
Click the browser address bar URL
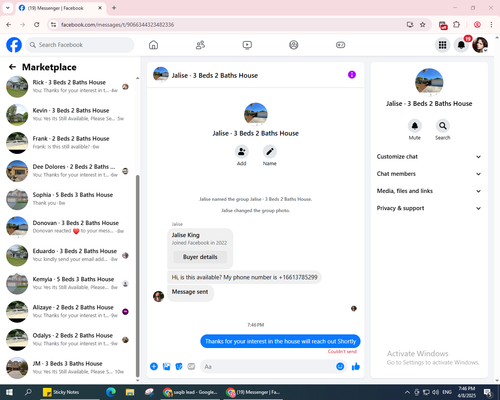pyautogui.click(x=117, y=25)
